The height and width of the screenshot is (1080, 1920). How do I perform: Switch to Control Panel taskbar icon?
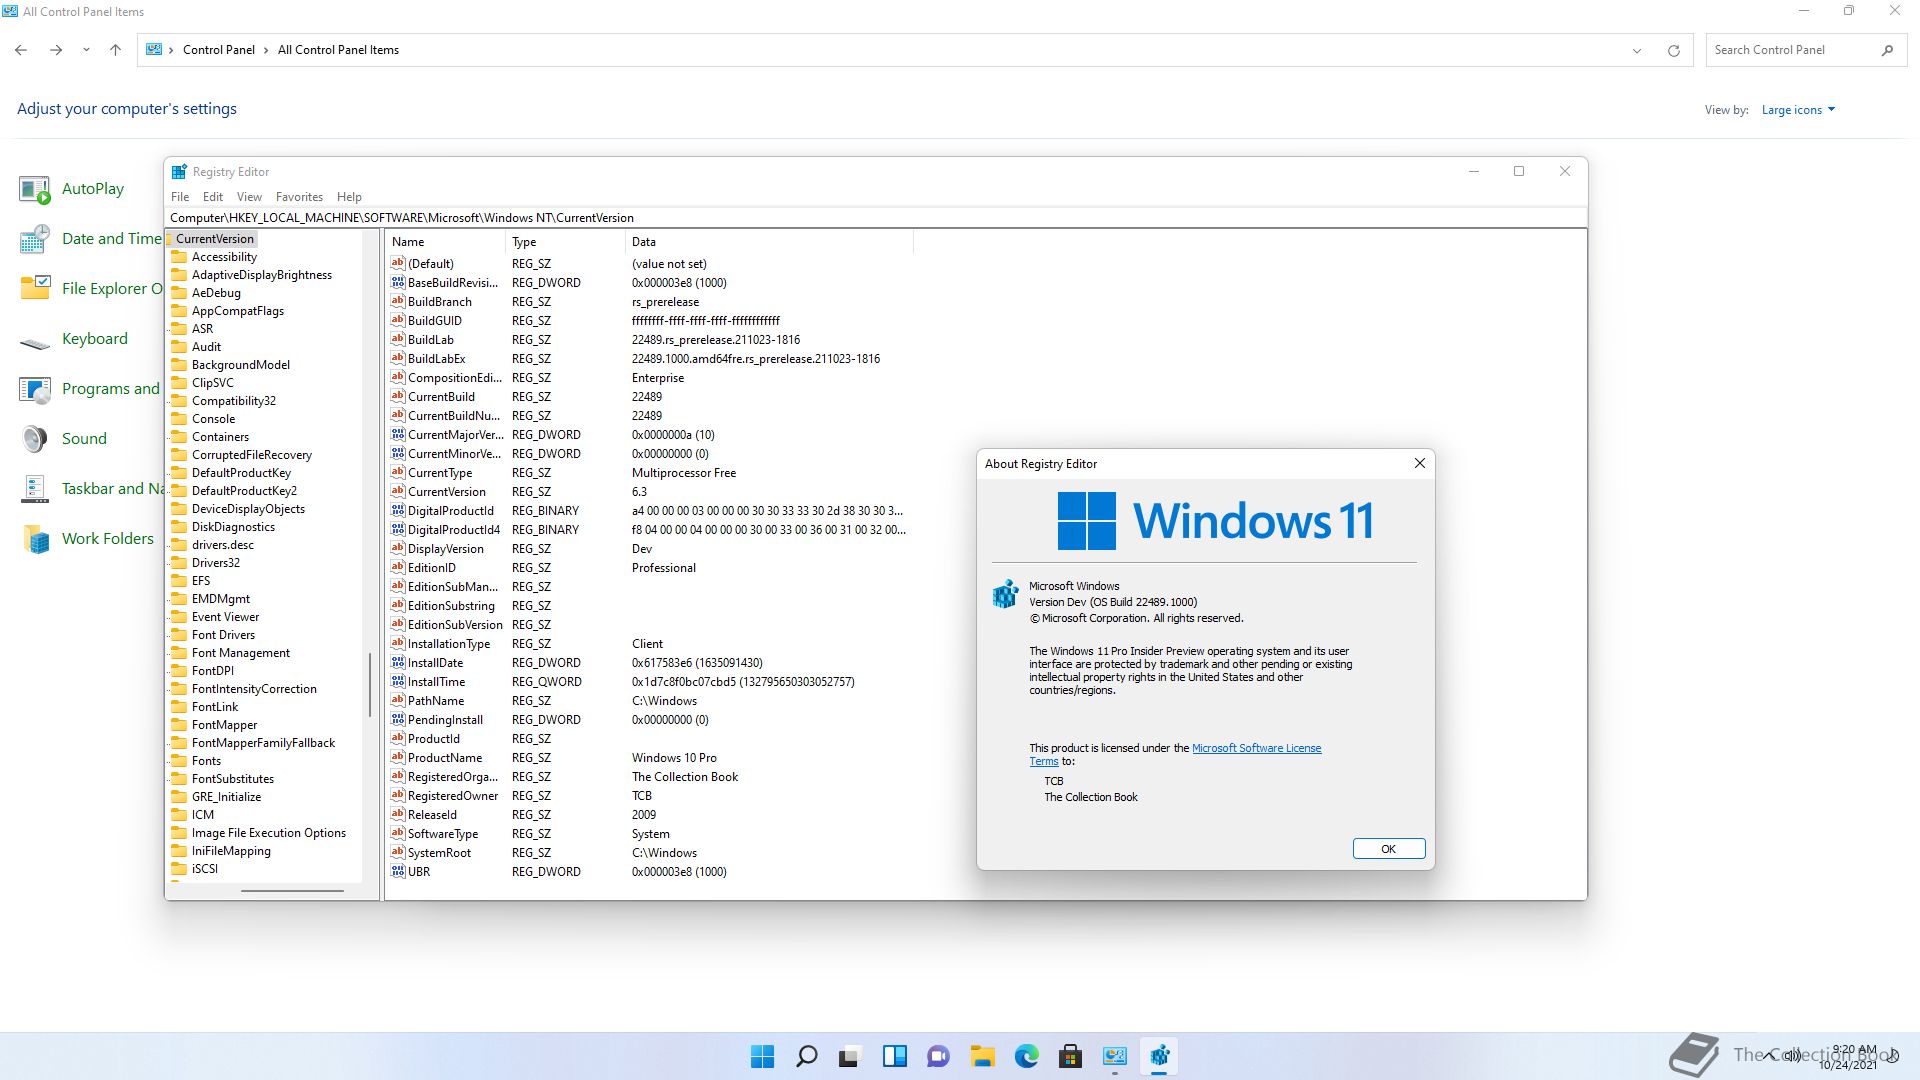tap(1114, 1056)
